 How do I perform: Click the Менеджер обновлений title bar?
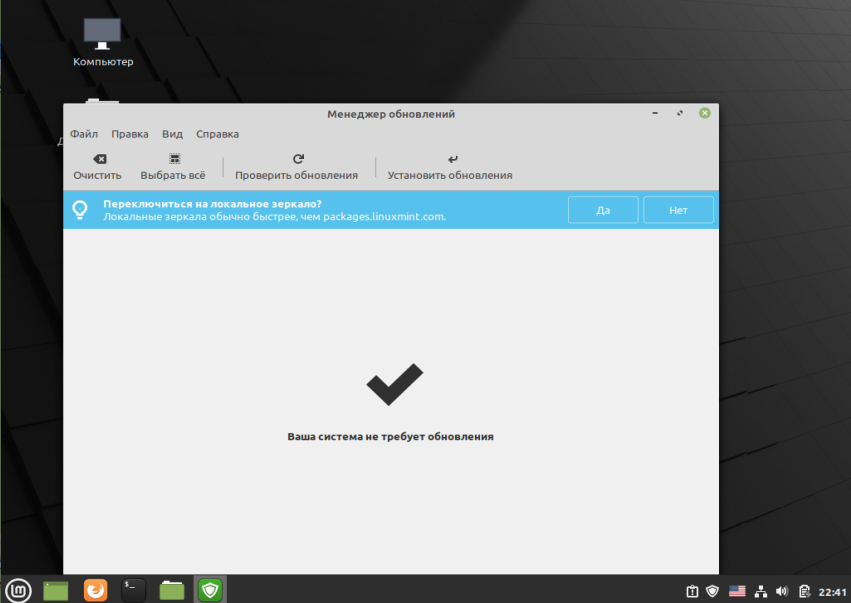[391, 114]
